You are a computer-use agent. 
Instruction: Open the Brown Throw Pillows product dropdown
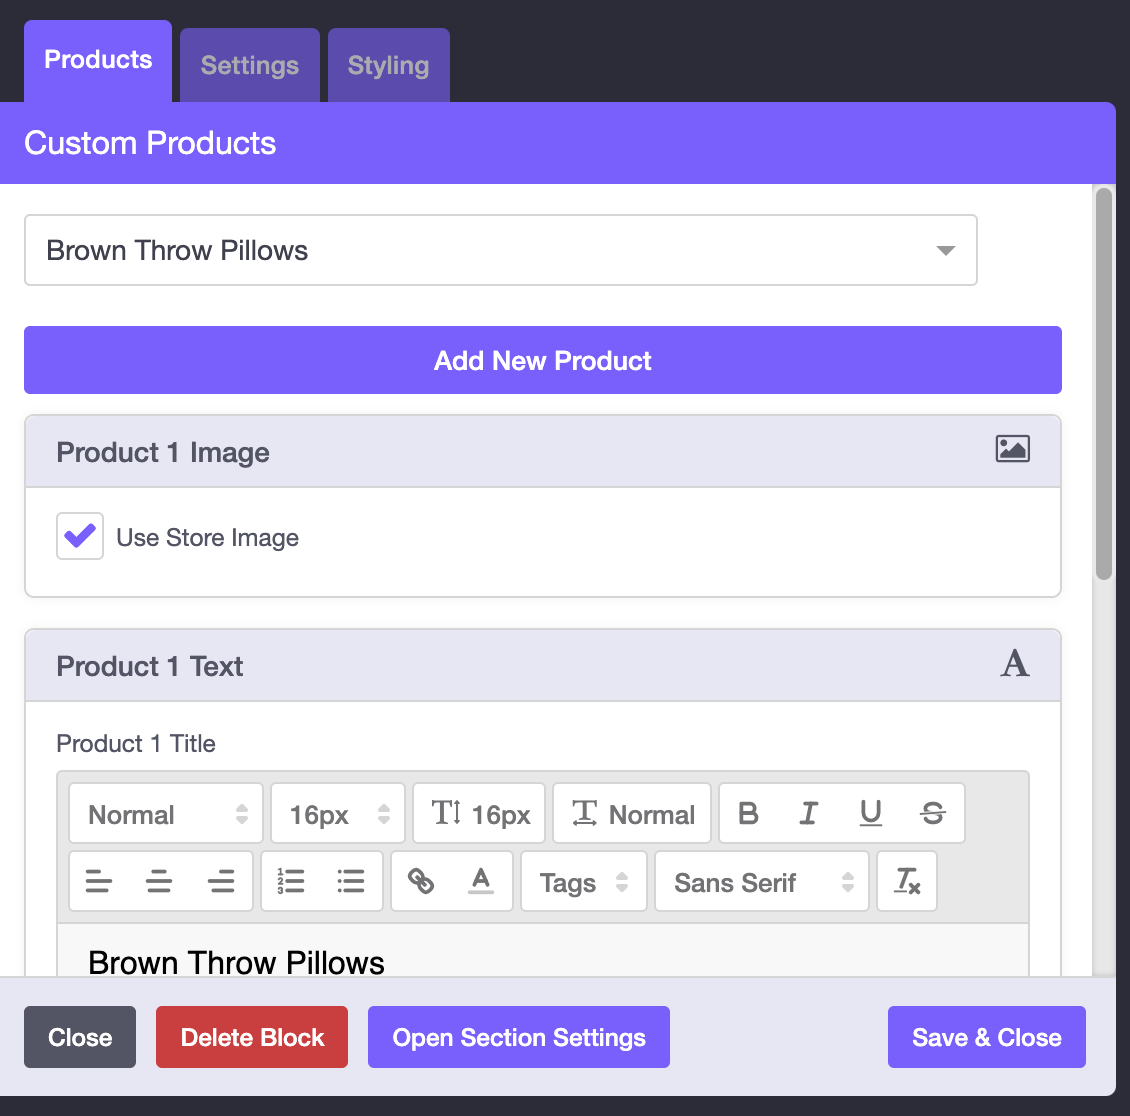500,250
